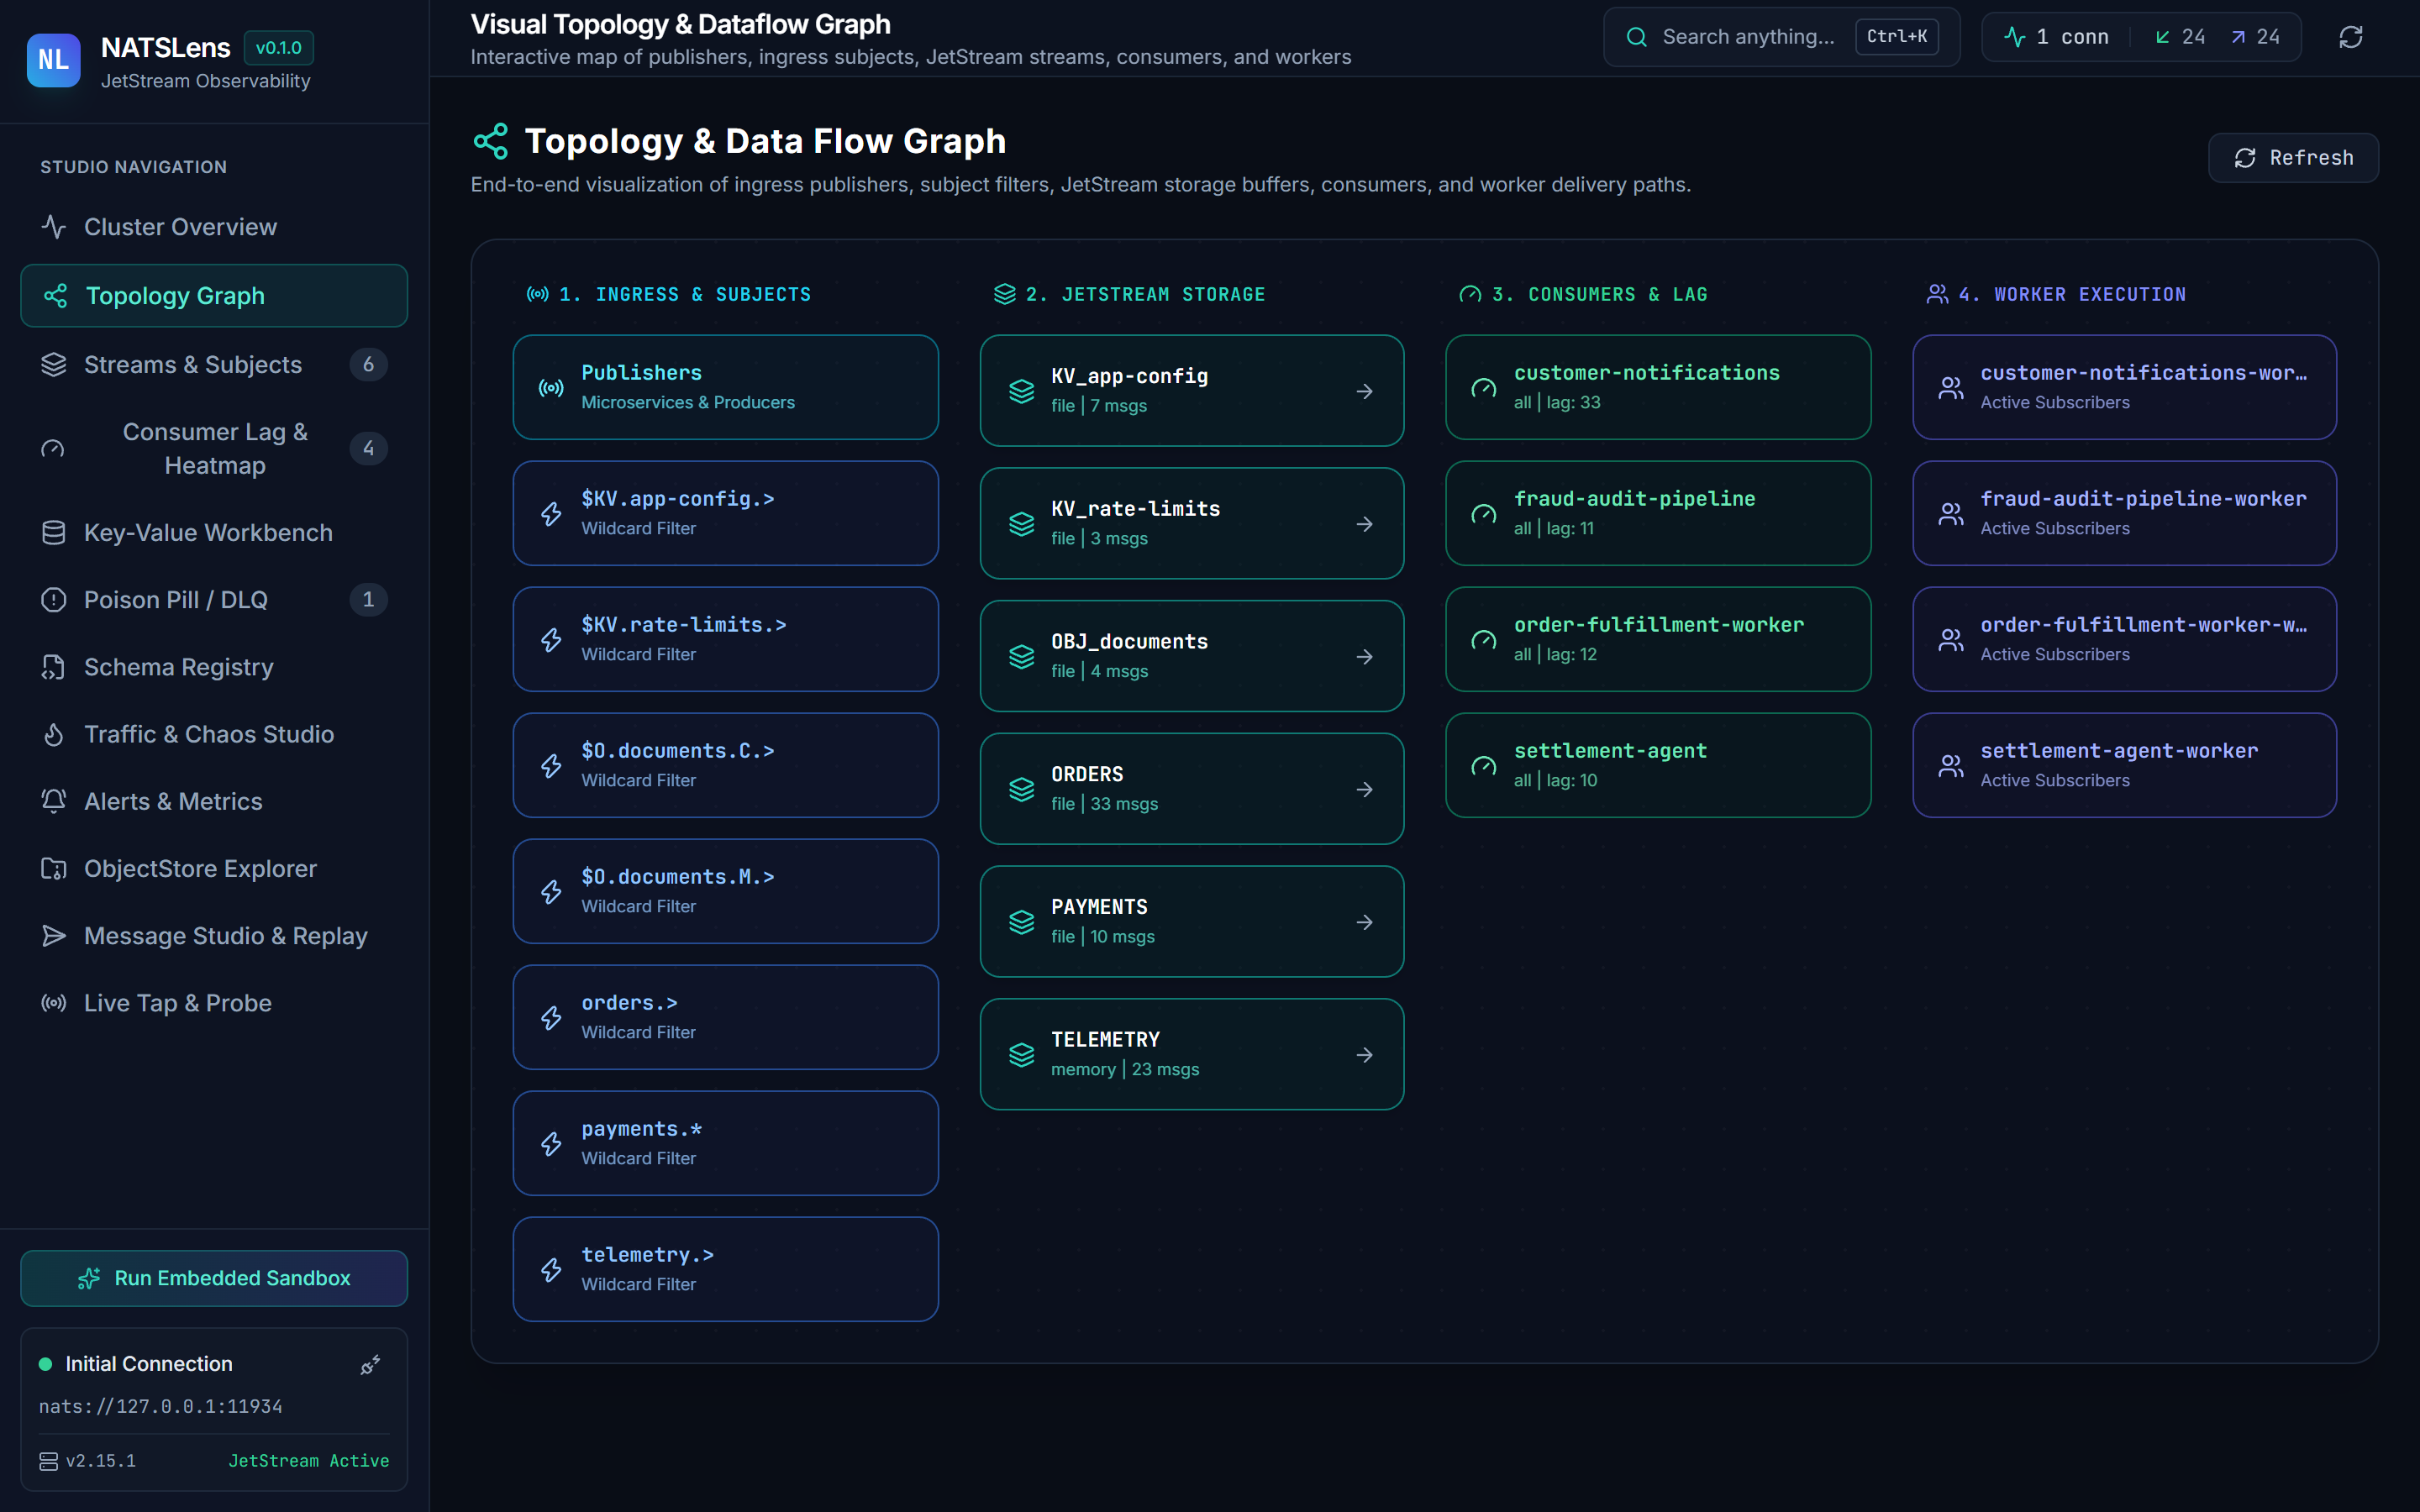Image resolution: width=2420 pixels, height=1512 pixels.
Task: Click the telemetry.> wildcard filter node
Action: tap(725, 1269)
